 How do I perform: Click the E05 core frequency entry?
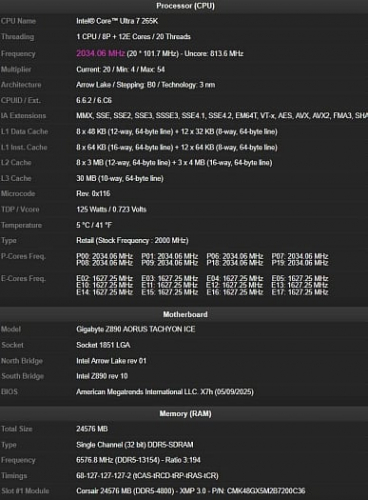pyautogui.click(x=300, y=279)
